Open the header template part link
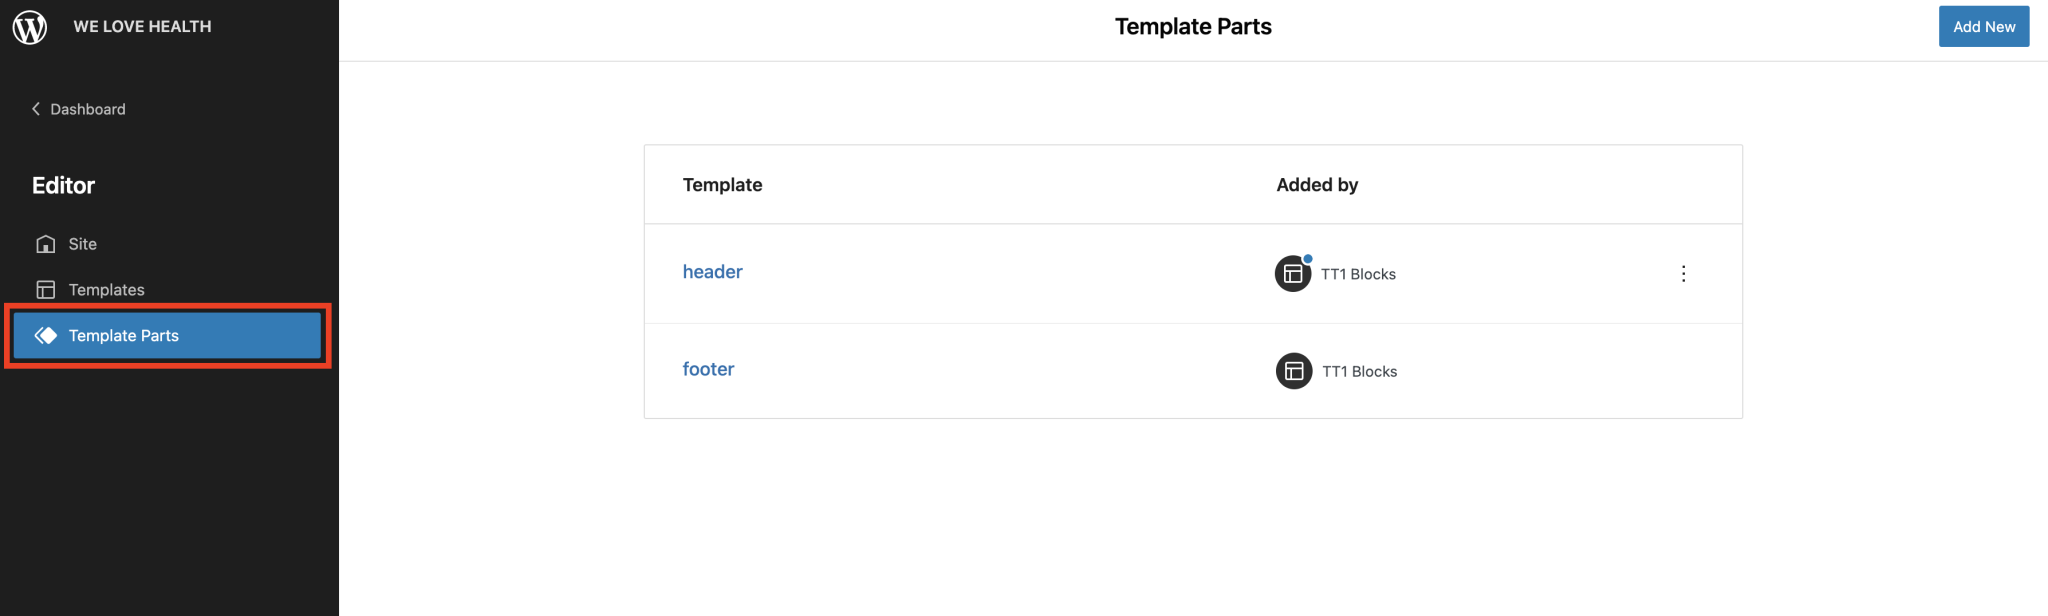Screen dimensions: 2048x616 (712, 272)
